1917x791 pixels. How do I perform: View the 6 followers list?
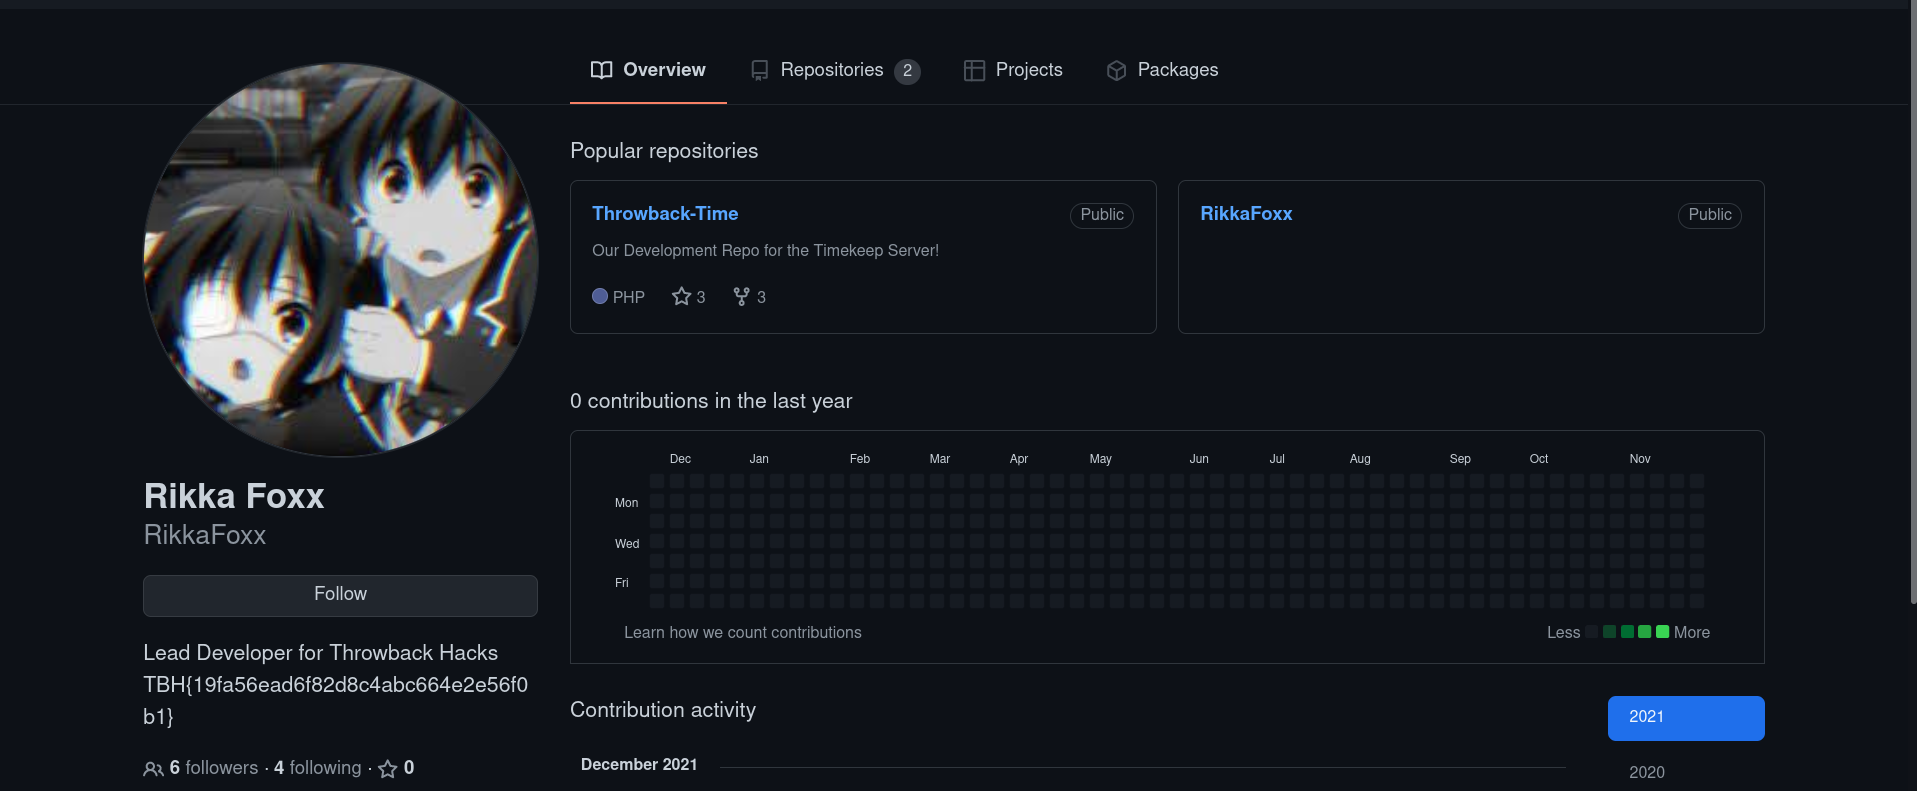point(213,768)
